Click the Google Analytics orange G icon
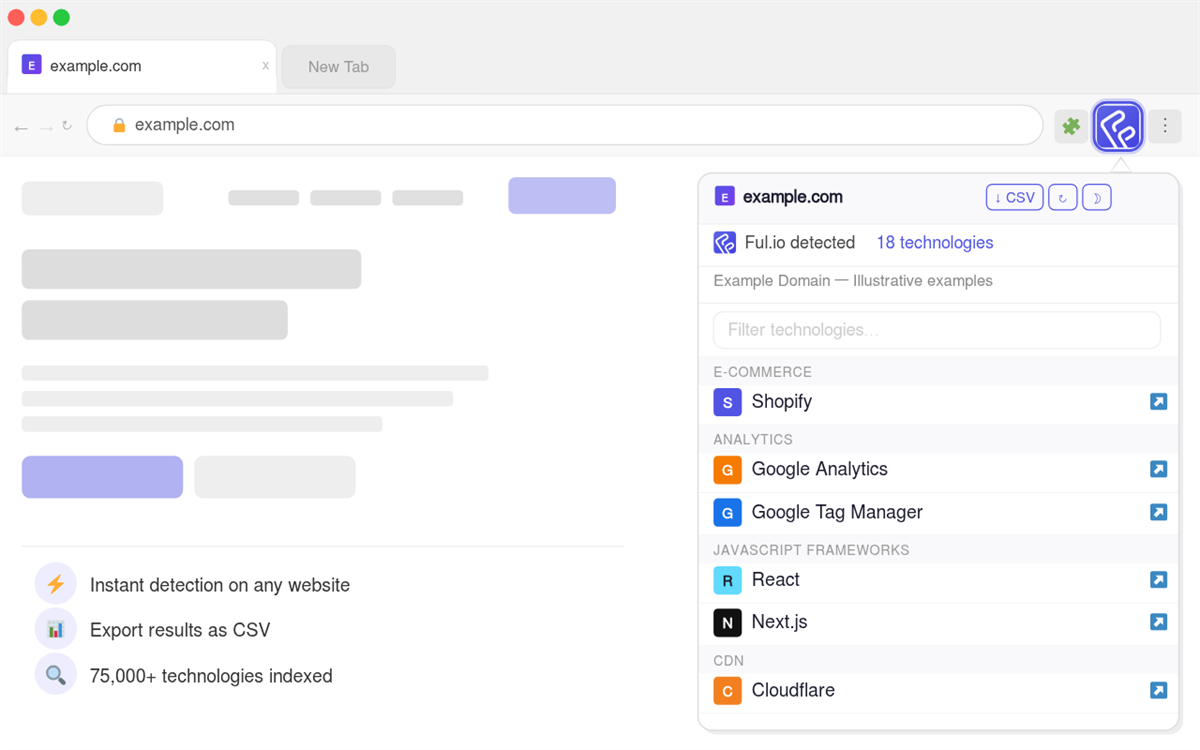Screen dimensions: 1200x750 727,470
